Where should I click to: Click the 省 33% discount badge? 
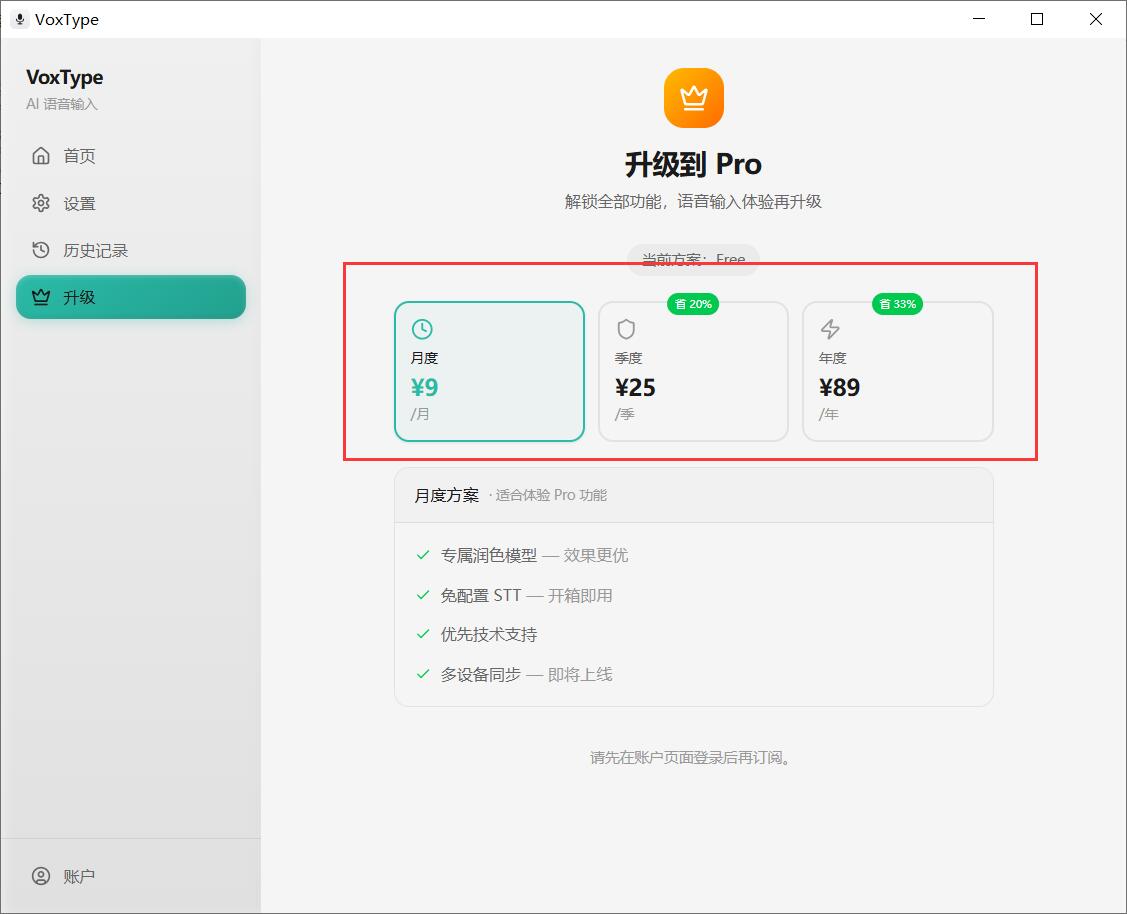point(898,304)
